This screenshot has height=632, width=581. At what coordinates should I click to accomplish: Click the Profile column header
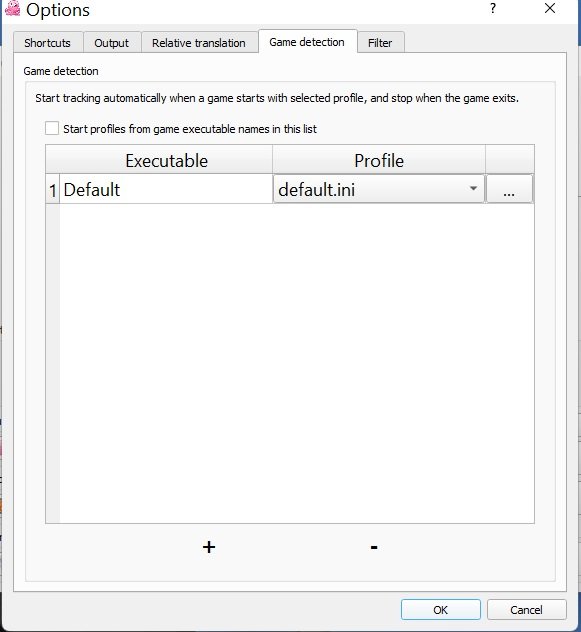[x=379, y=160]
